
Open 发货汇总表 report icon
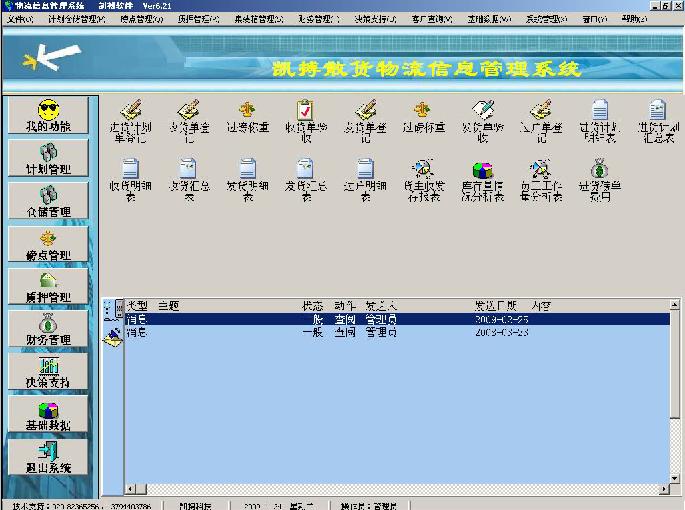(x=306, y=180)
